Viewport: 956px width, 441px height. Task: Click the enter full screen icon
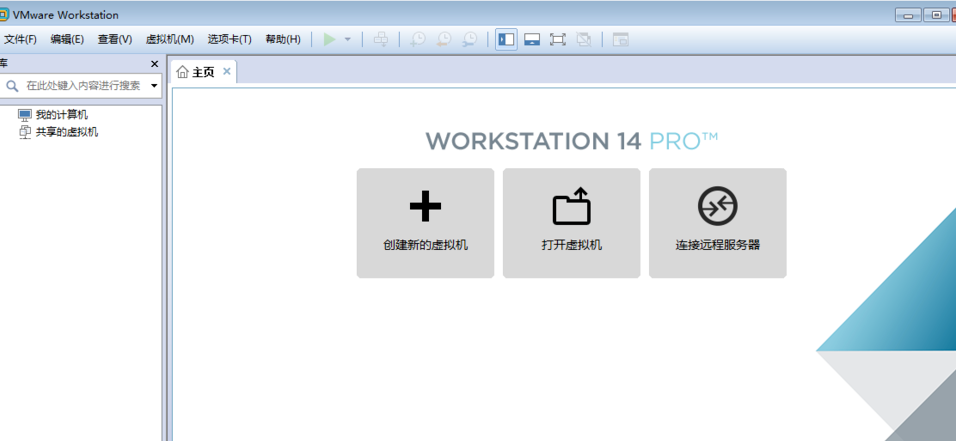558,40
